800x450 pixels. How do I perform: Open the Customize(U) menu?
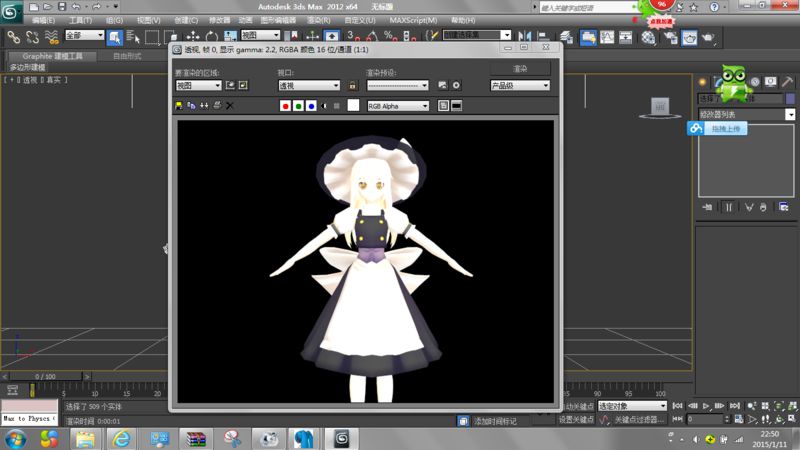(x=360, y=20)
